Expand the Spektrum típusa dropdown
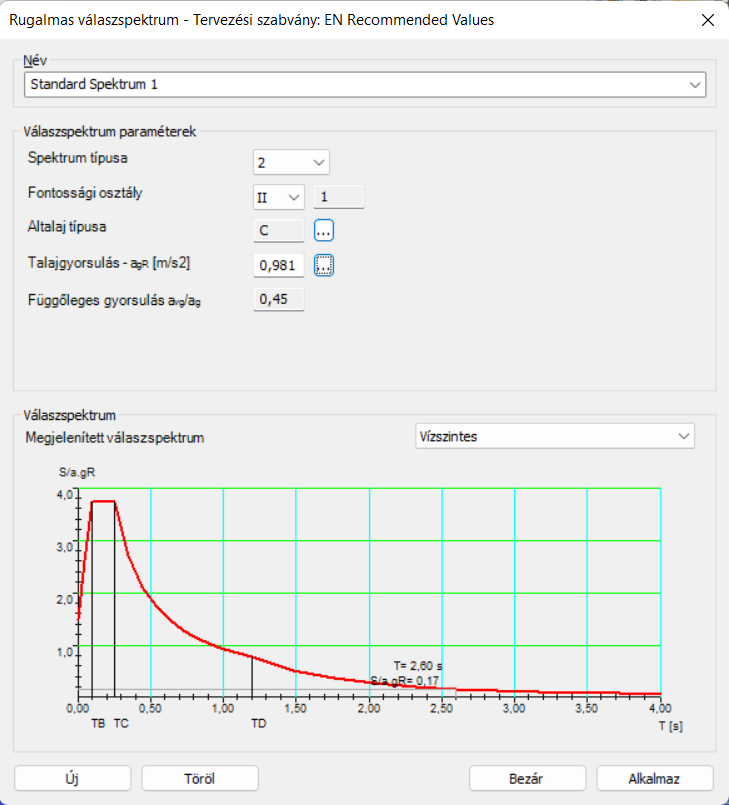Screen dimensions: 729x805 click(291, 163)
